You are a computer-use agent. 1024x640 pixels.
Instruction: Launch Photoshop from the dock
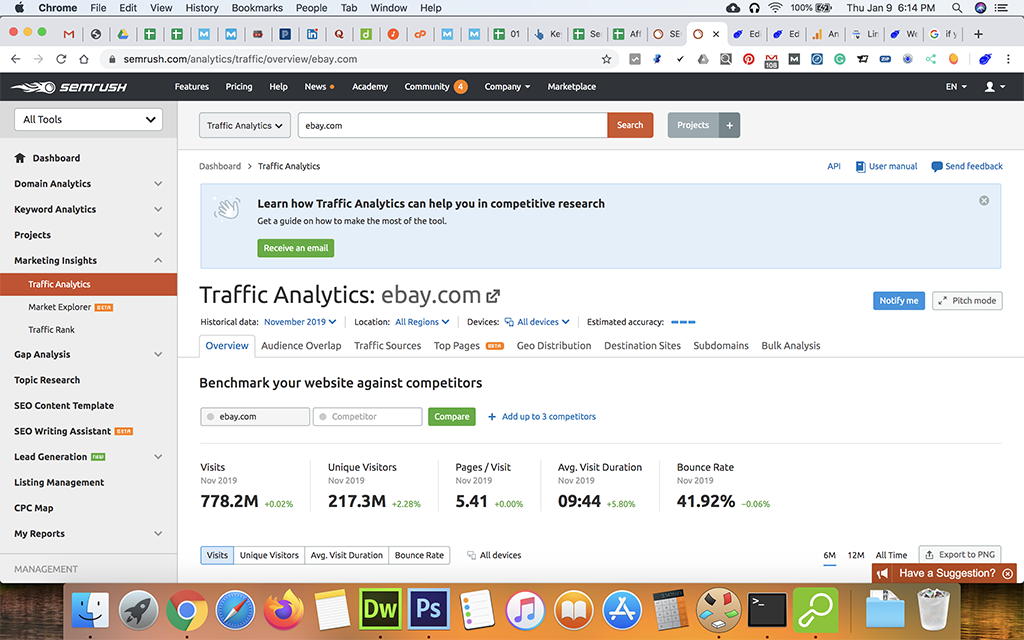pyautogui.click(x=428, y=610)
